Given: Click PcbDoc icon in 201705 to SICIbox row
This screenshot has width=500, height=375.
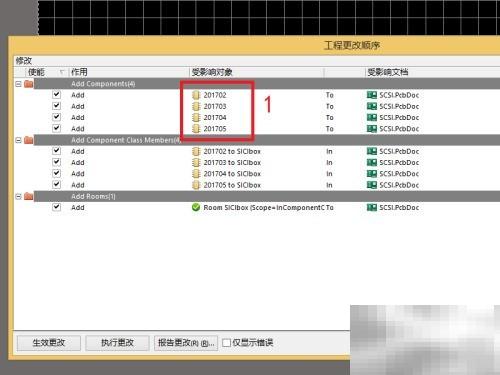Looking at the screenshot, I should pyautogui.click(x=372, y=185).
